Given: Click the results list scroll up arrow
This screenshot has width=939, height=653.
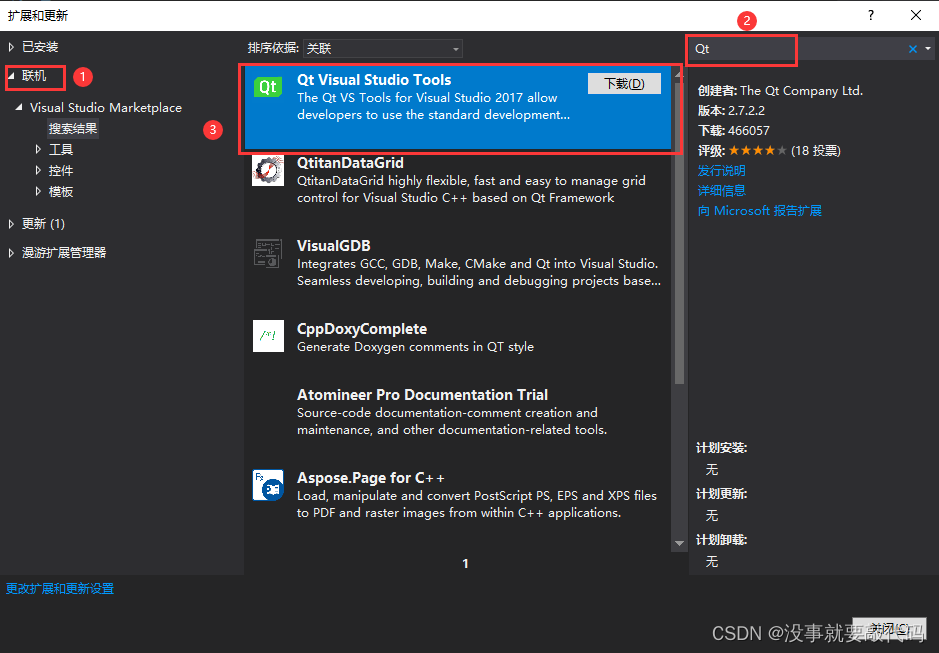Looking at the screenshot, I should [x=679, y=74].
